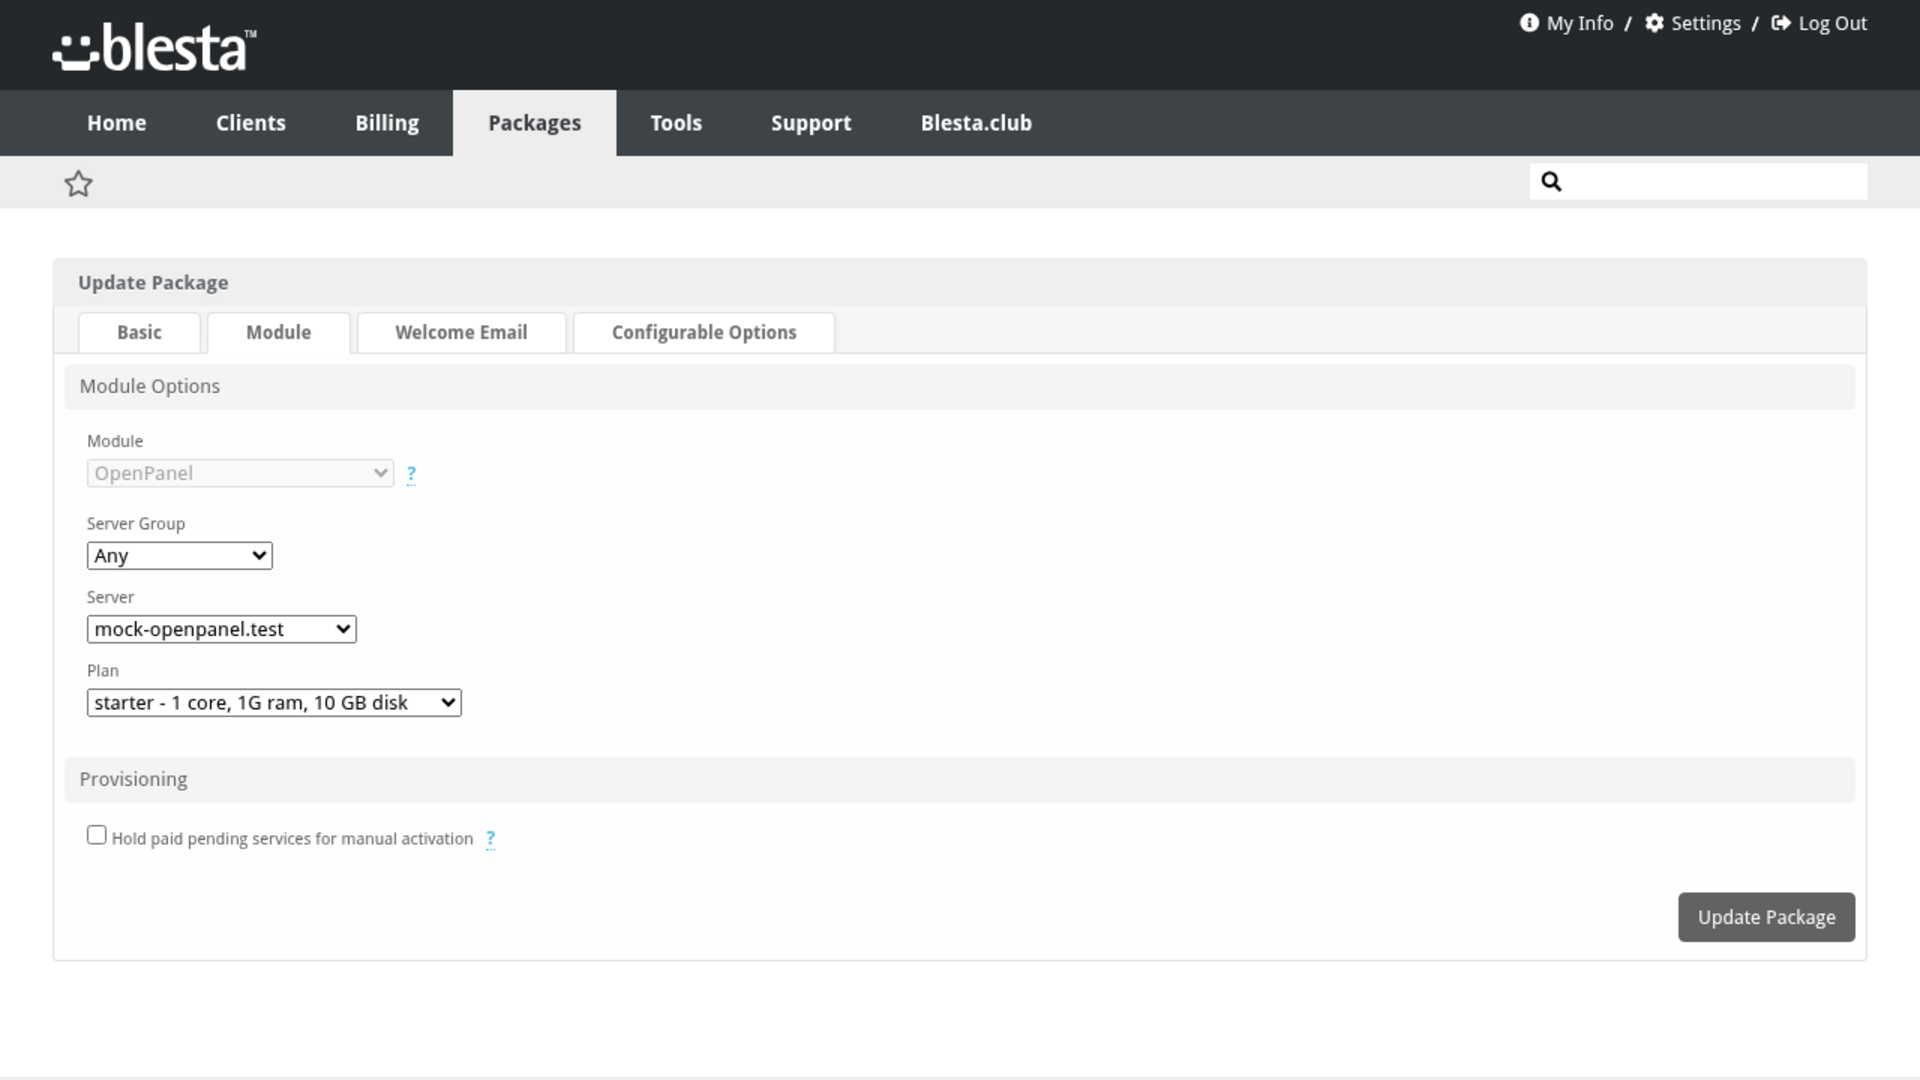Select the Module tab

[x=279, y=333]
